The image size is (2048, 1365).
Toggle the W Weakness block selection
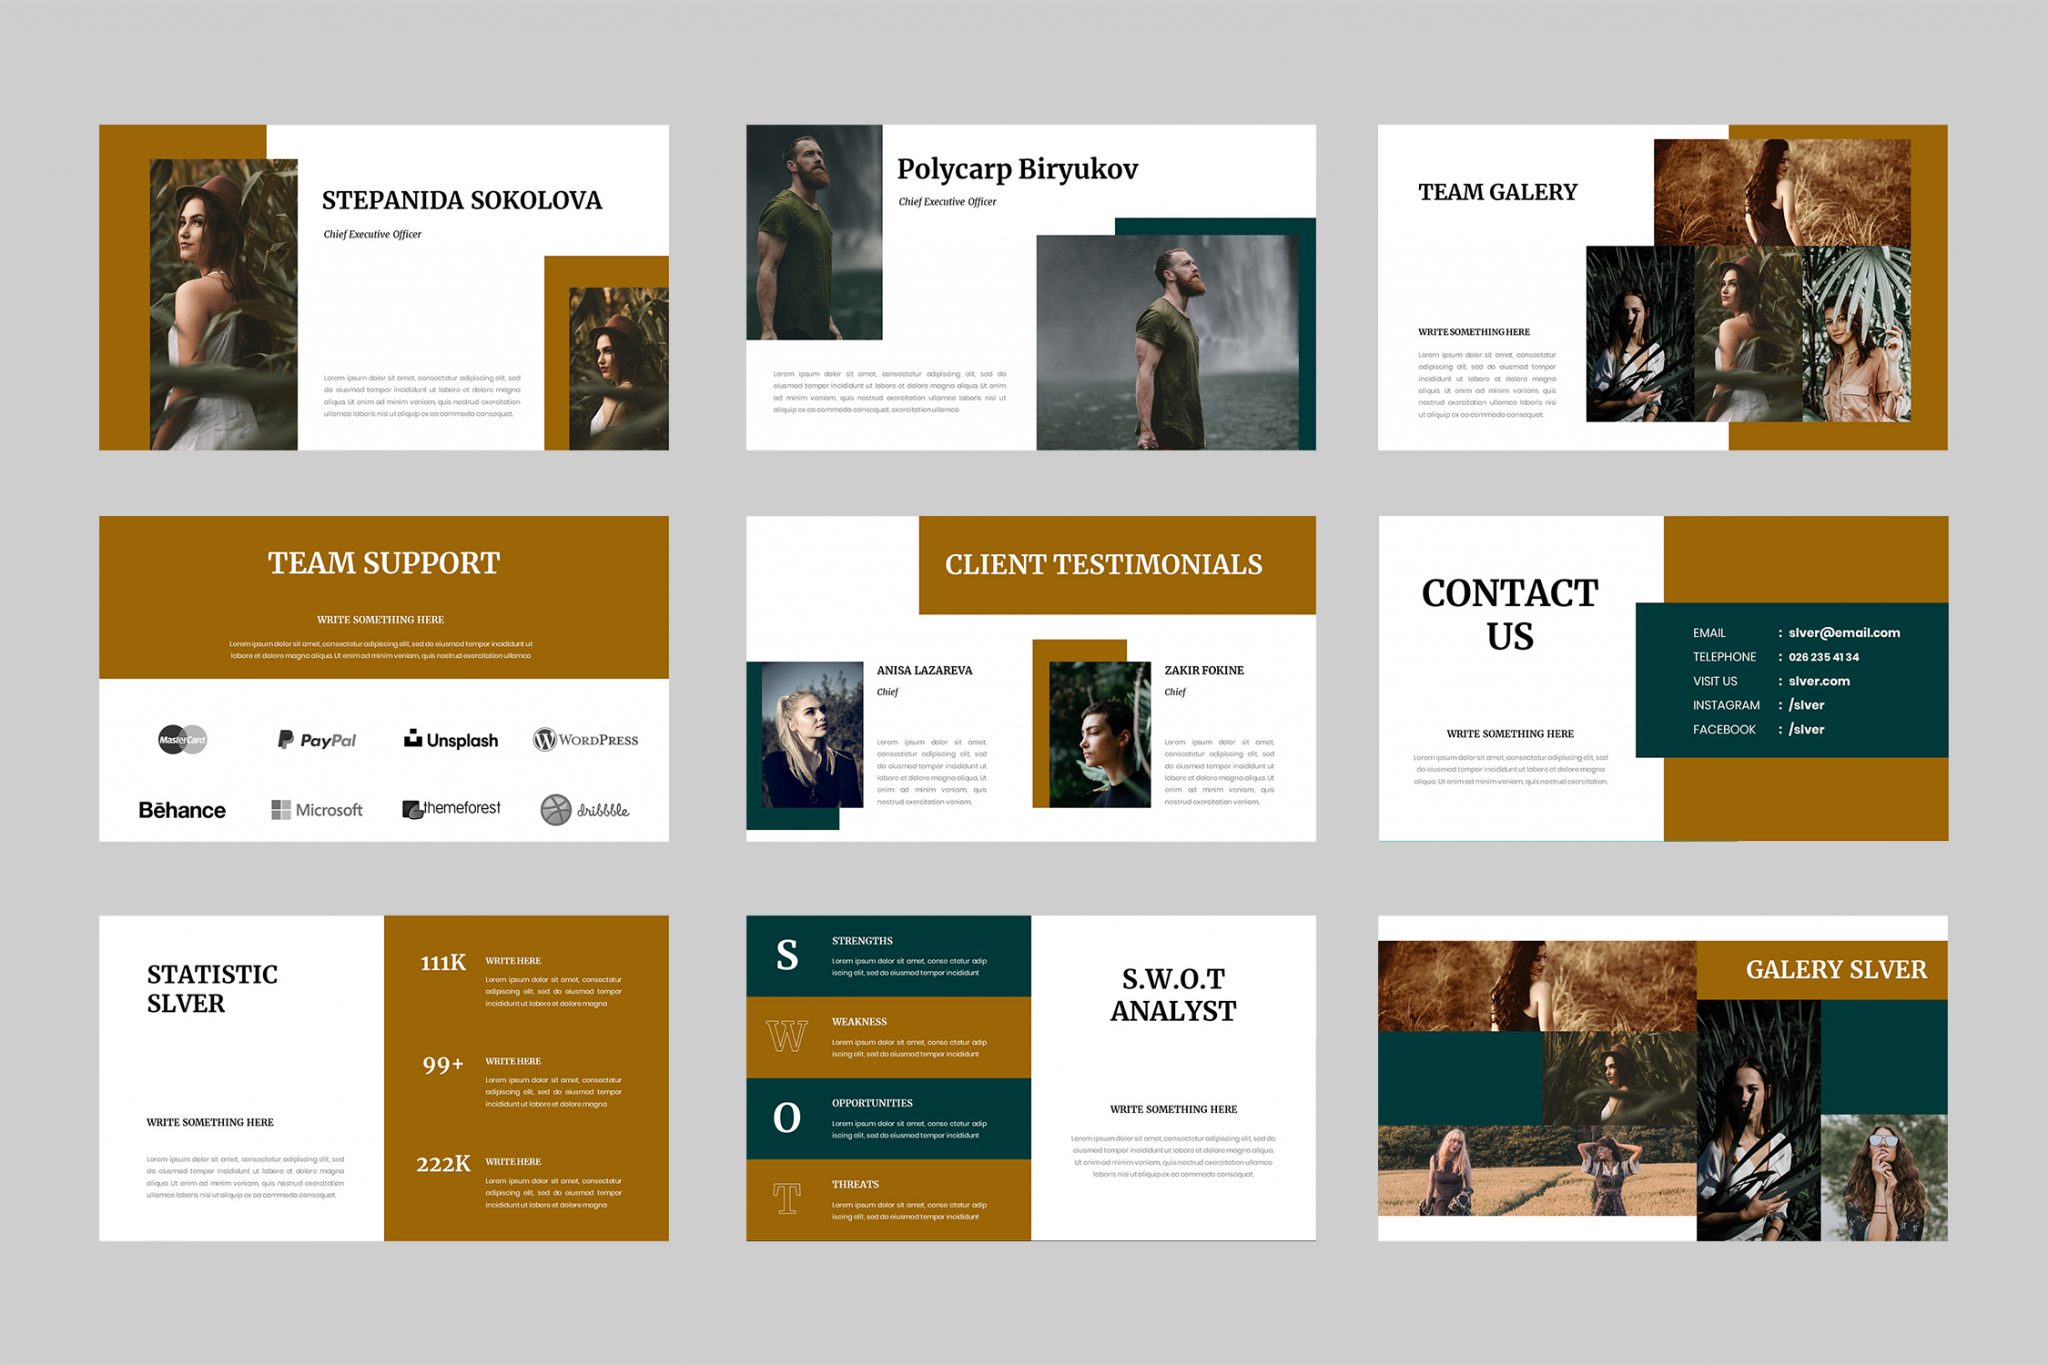[x=888, y=1038]
